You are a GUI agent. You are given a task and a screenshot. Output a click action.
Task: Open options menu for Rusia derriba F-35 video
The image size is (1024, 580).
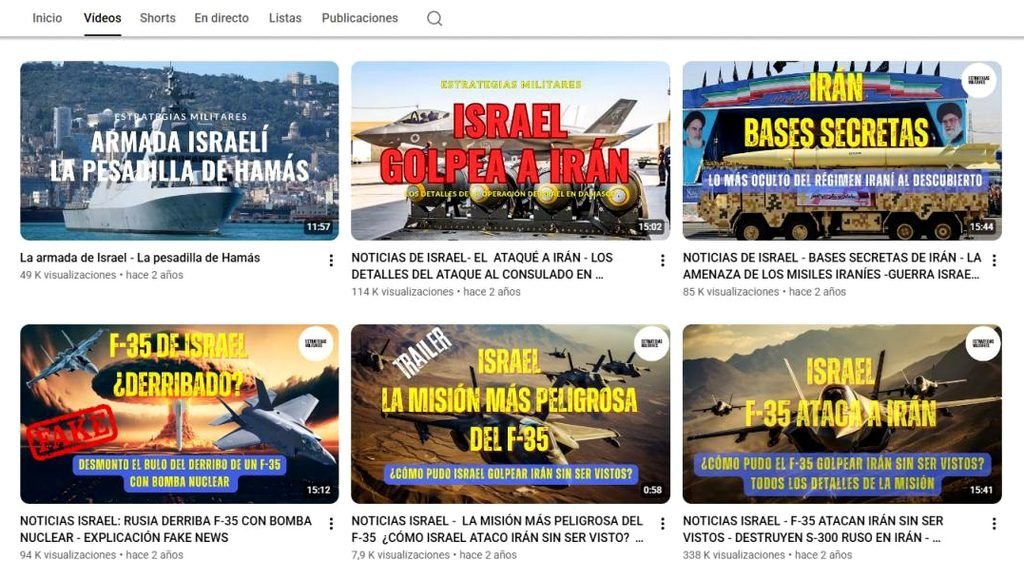click(x=331, y=524)
